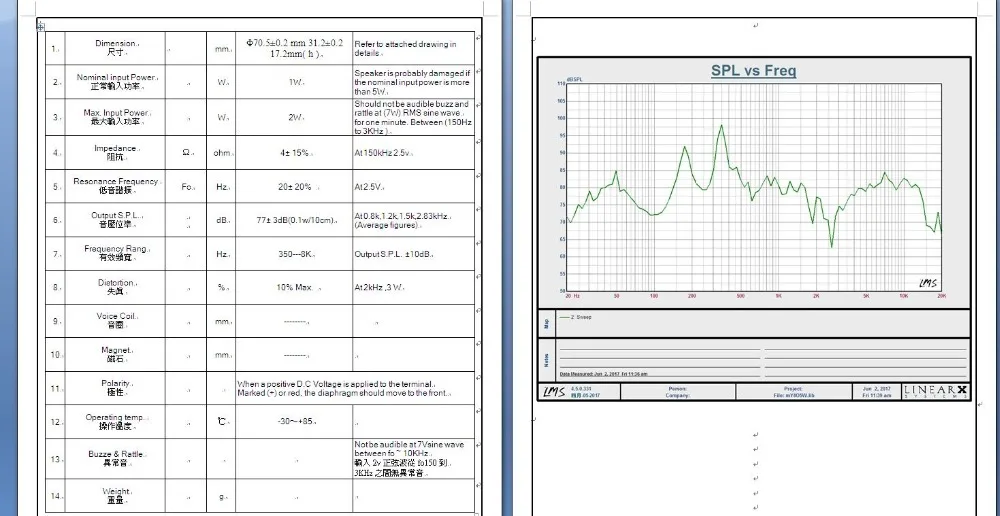This screenshot has width=1000, height=516.
Task: Click the 'Output S.P.L.' label in row 6
Action: coord(116,215)
